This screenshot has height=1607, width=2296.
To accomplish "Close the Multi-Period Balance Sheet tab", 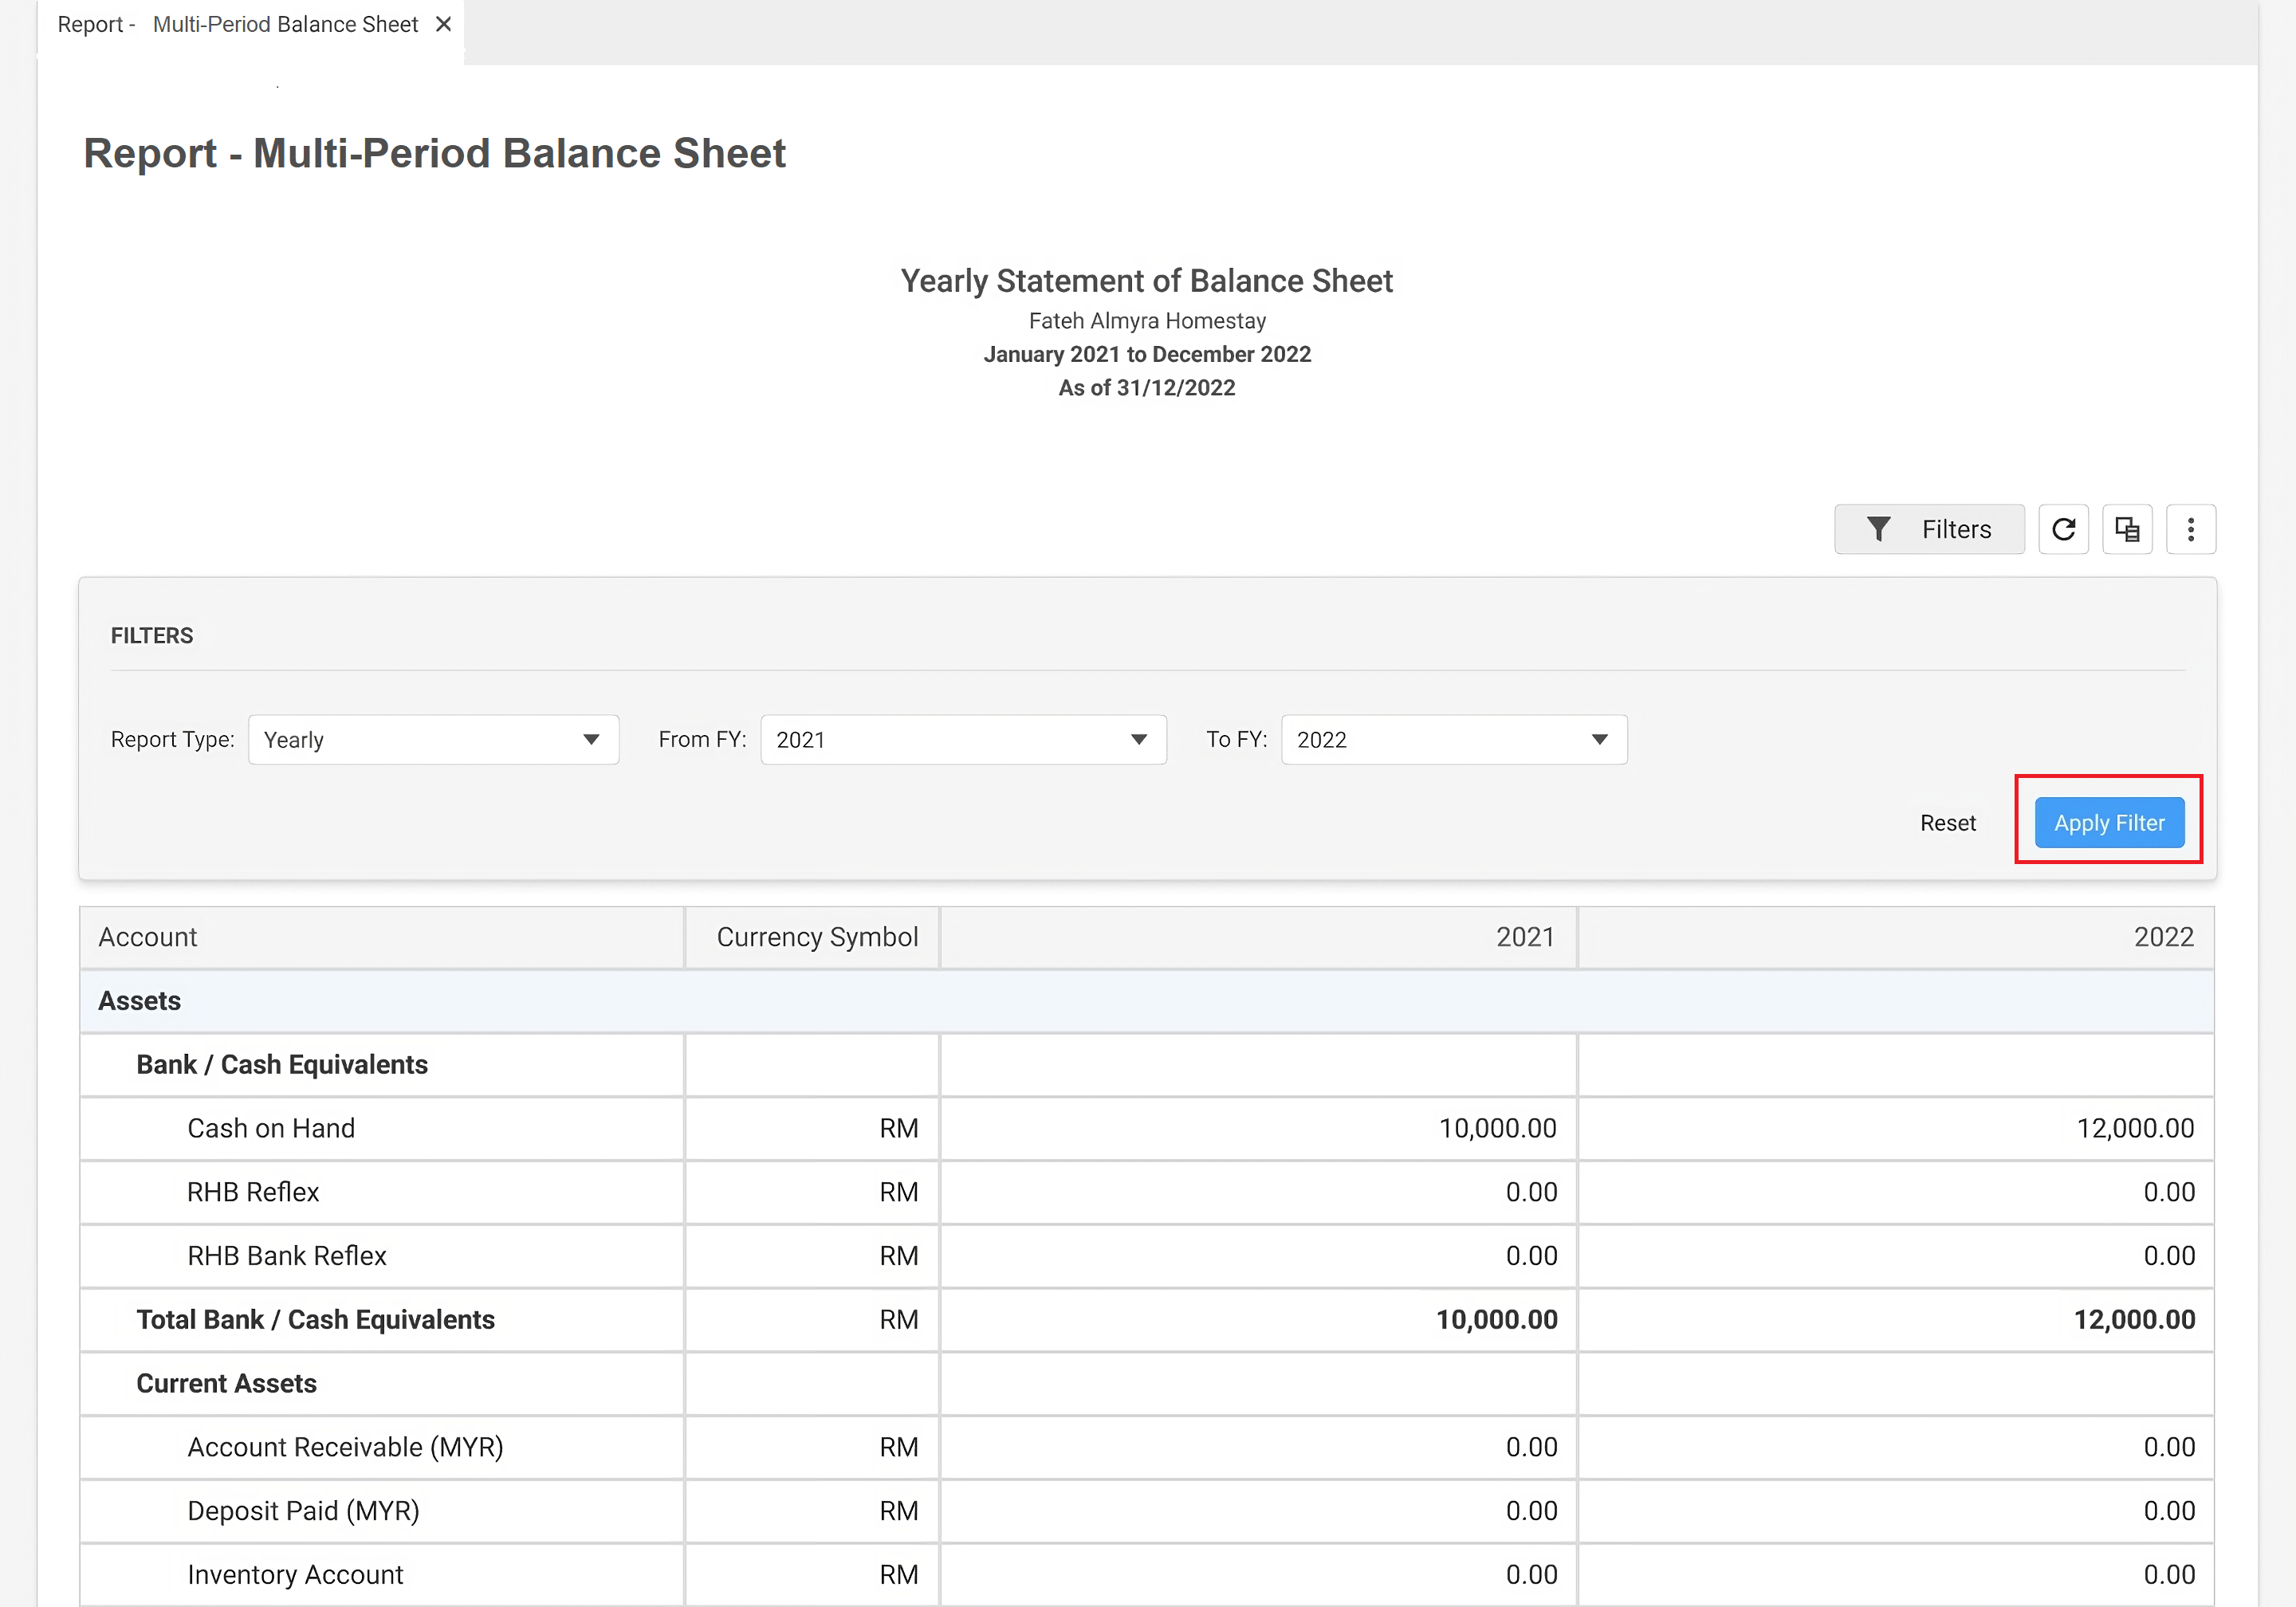I will [x=443, y=24].
